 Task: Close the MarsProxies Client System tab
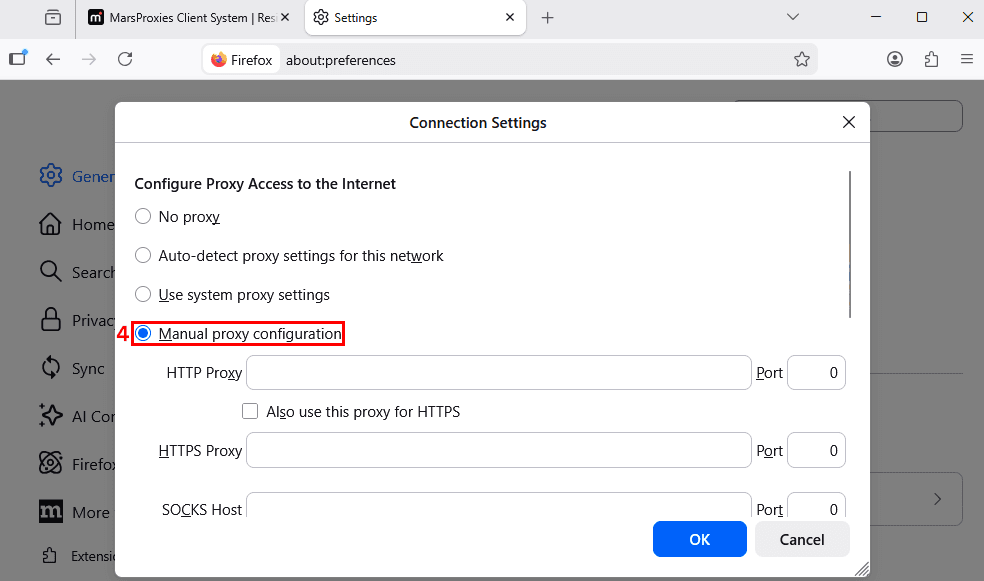pos(285,18)
